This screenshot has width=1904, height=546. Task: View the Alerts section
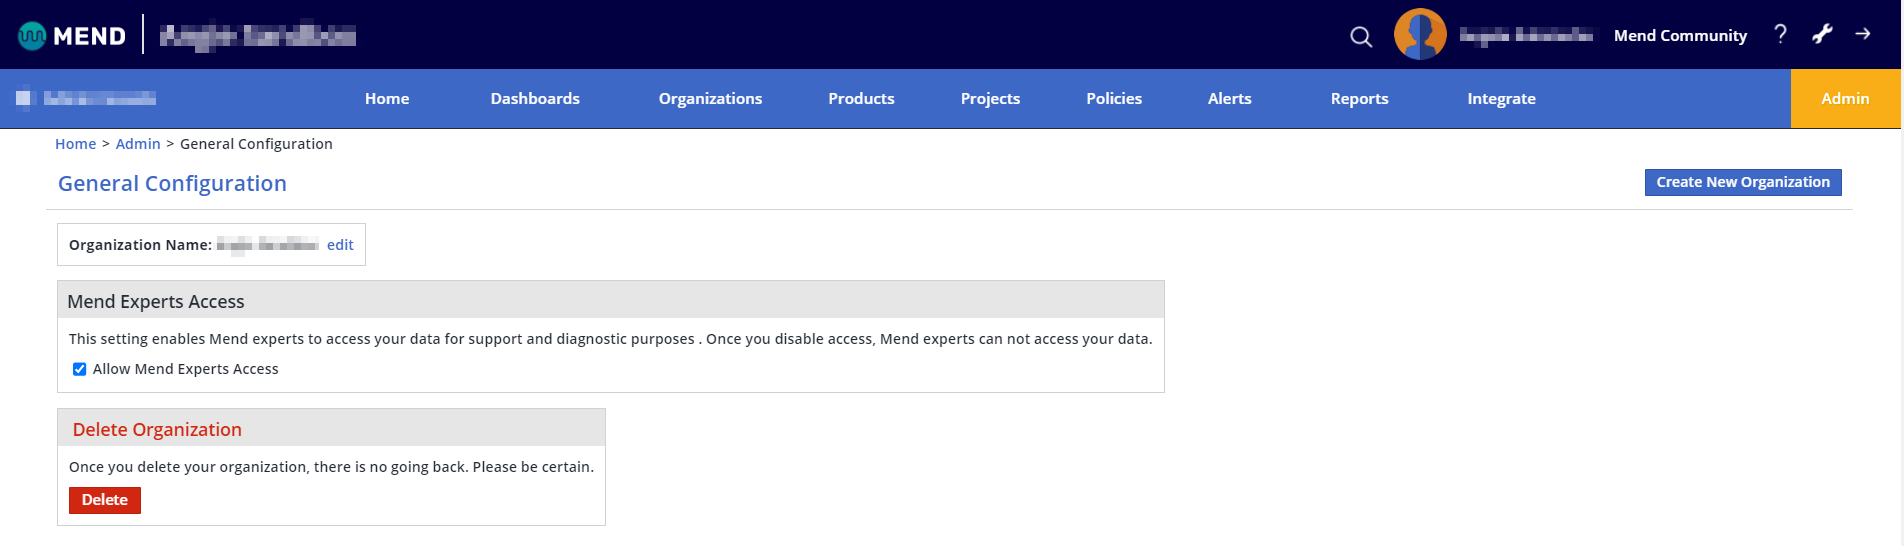coord(1229,99)
